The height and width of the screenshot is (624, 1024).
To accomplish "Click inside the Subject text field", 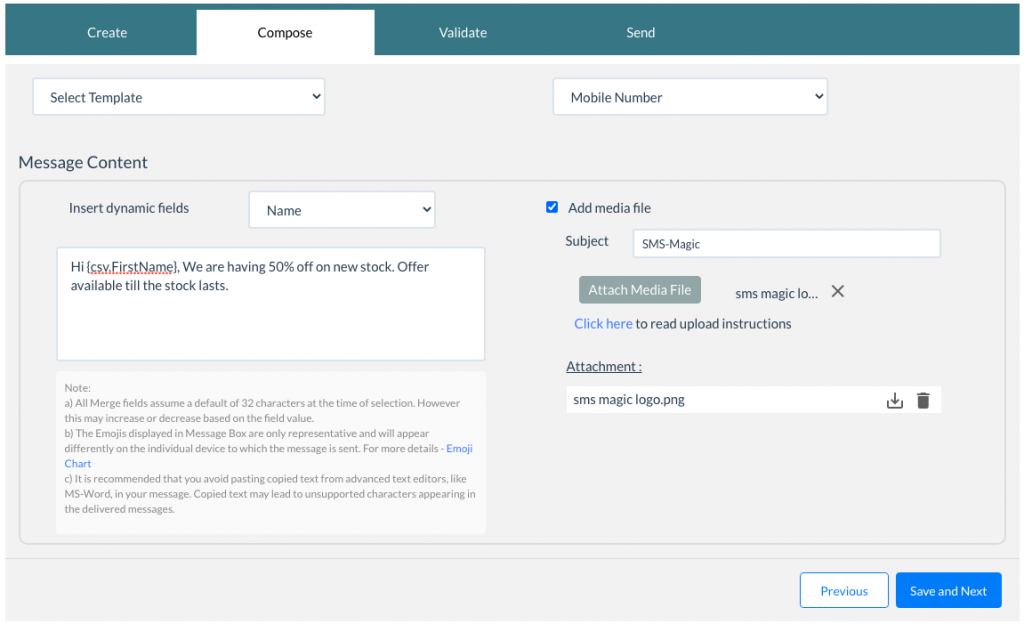I will click(x=786, y=243).
